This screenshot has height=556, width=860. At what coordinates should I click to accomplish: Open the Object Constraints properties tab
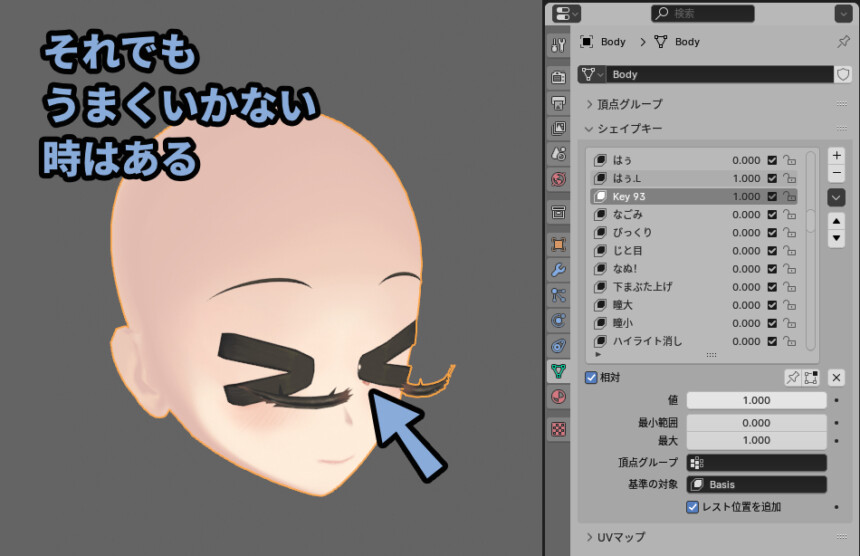pos(558,346)
